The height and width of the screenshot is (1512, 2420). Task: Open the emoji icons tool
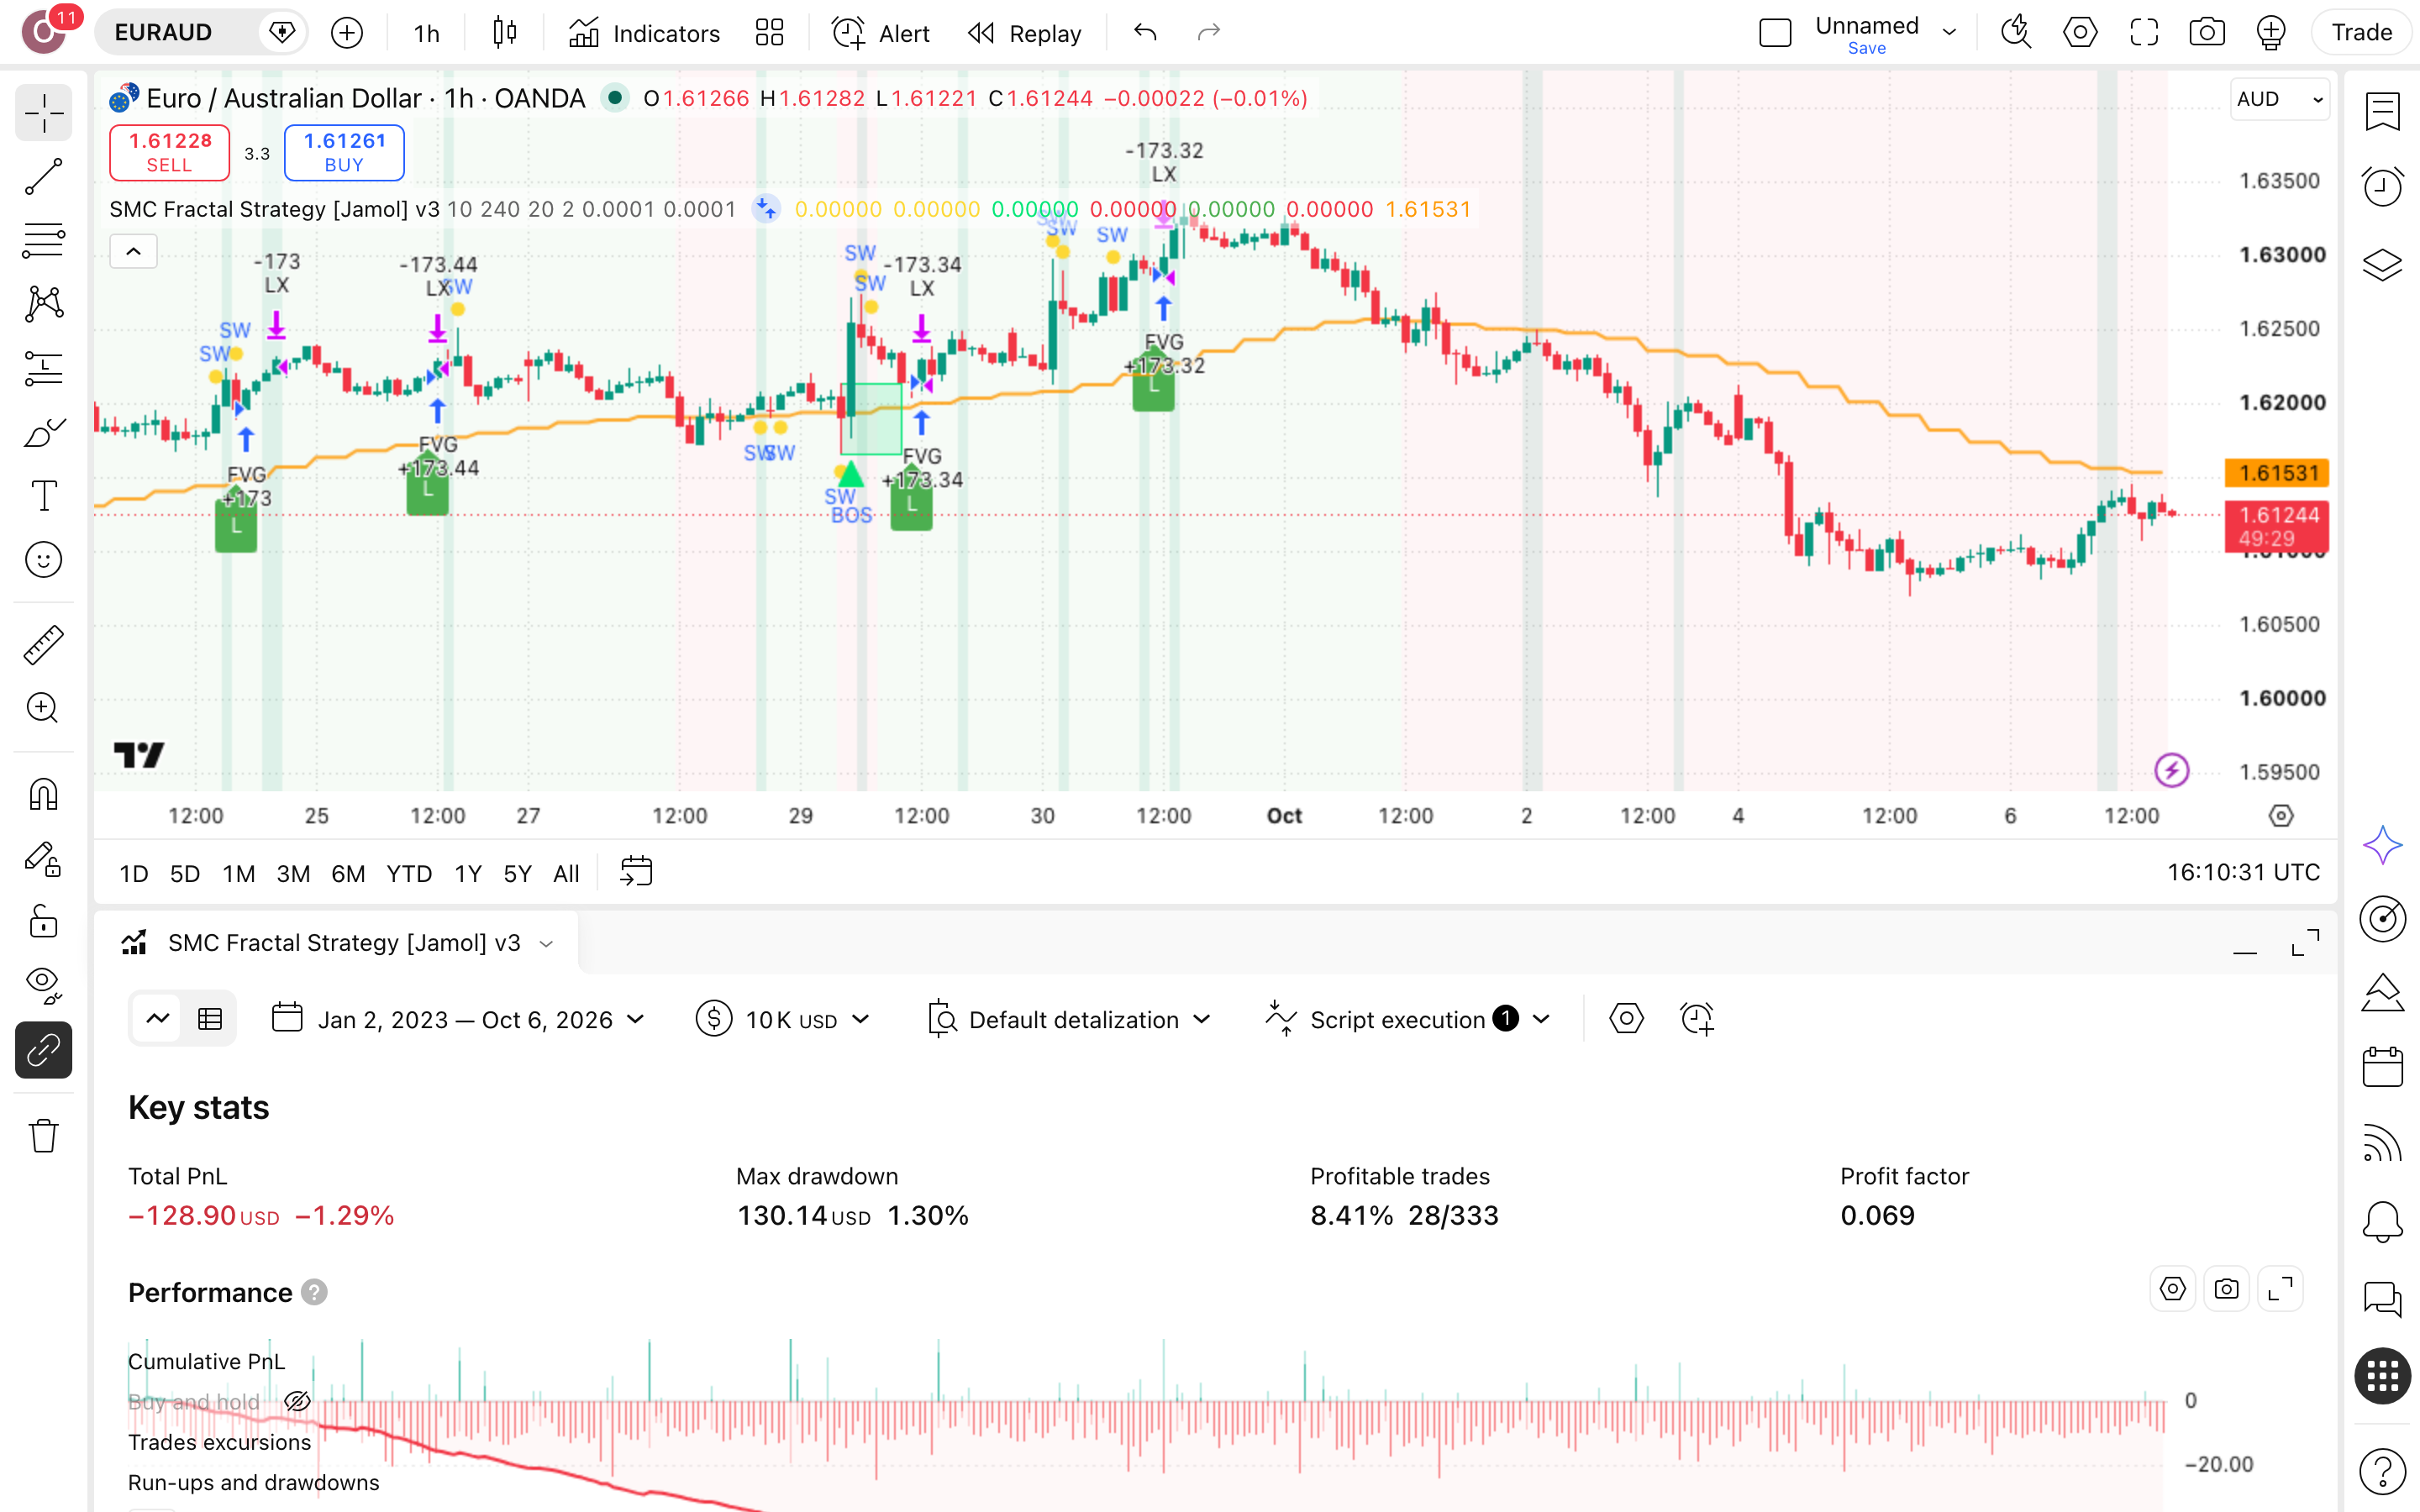point(43,560)
